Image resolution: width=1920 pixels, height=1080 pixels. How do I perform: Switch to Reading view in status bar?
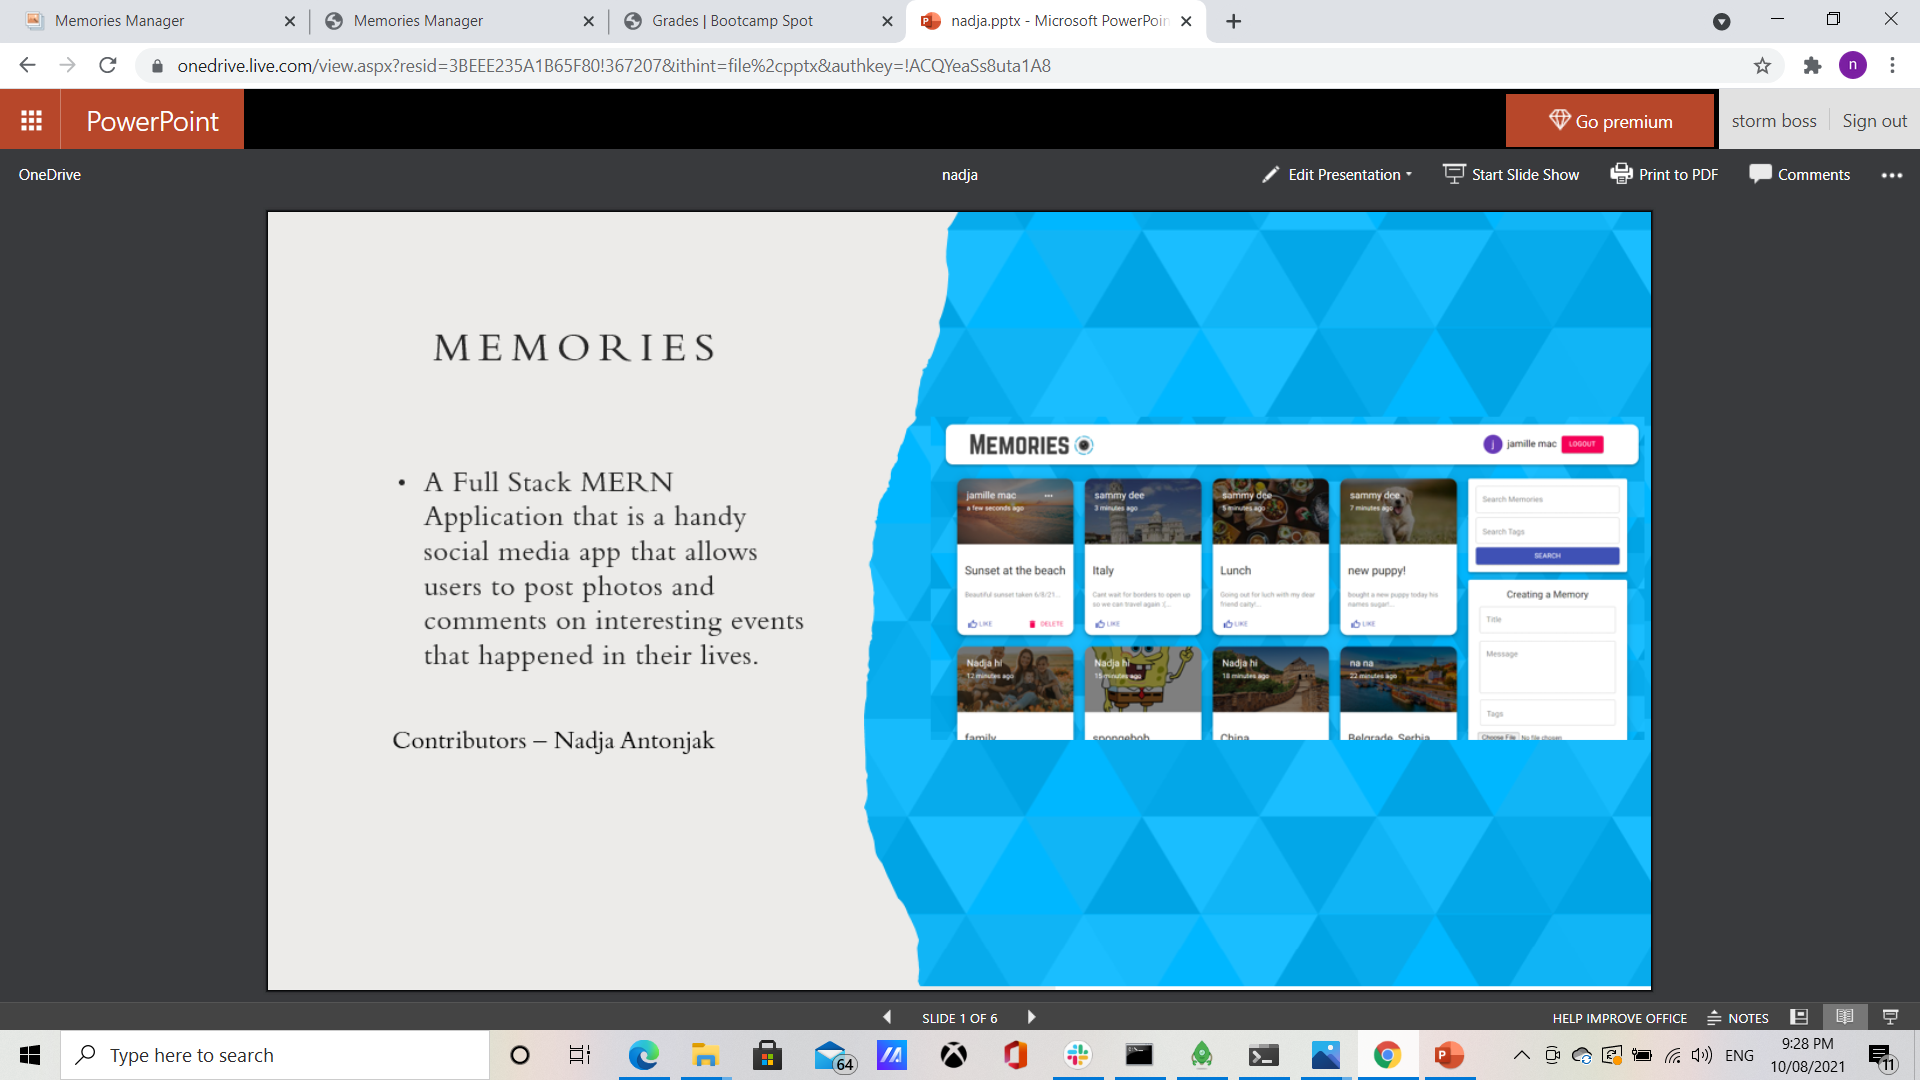(x=1845, y=1017)
